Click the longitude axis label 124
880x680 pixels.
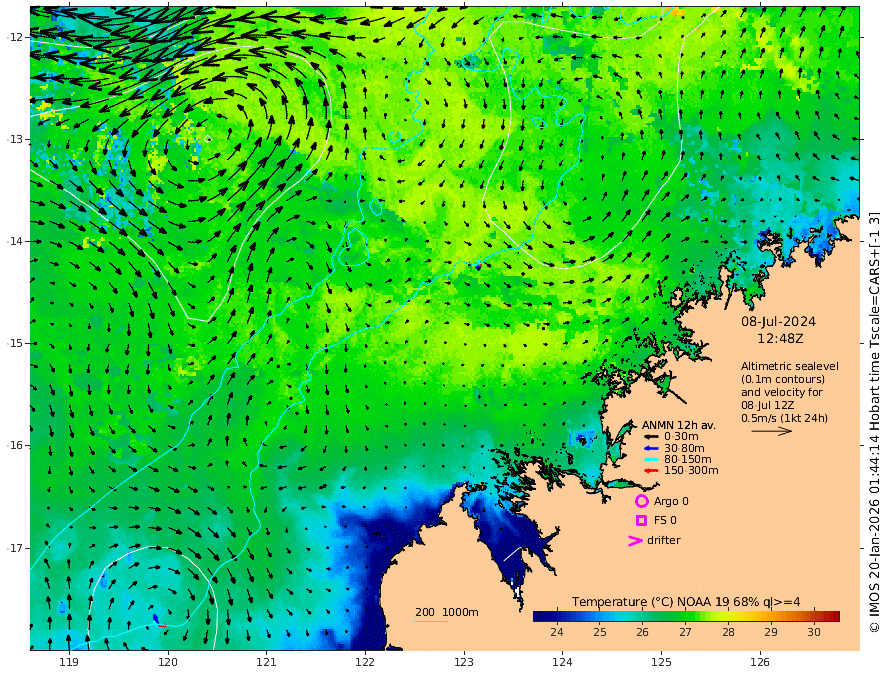click(x=562, y=663)
